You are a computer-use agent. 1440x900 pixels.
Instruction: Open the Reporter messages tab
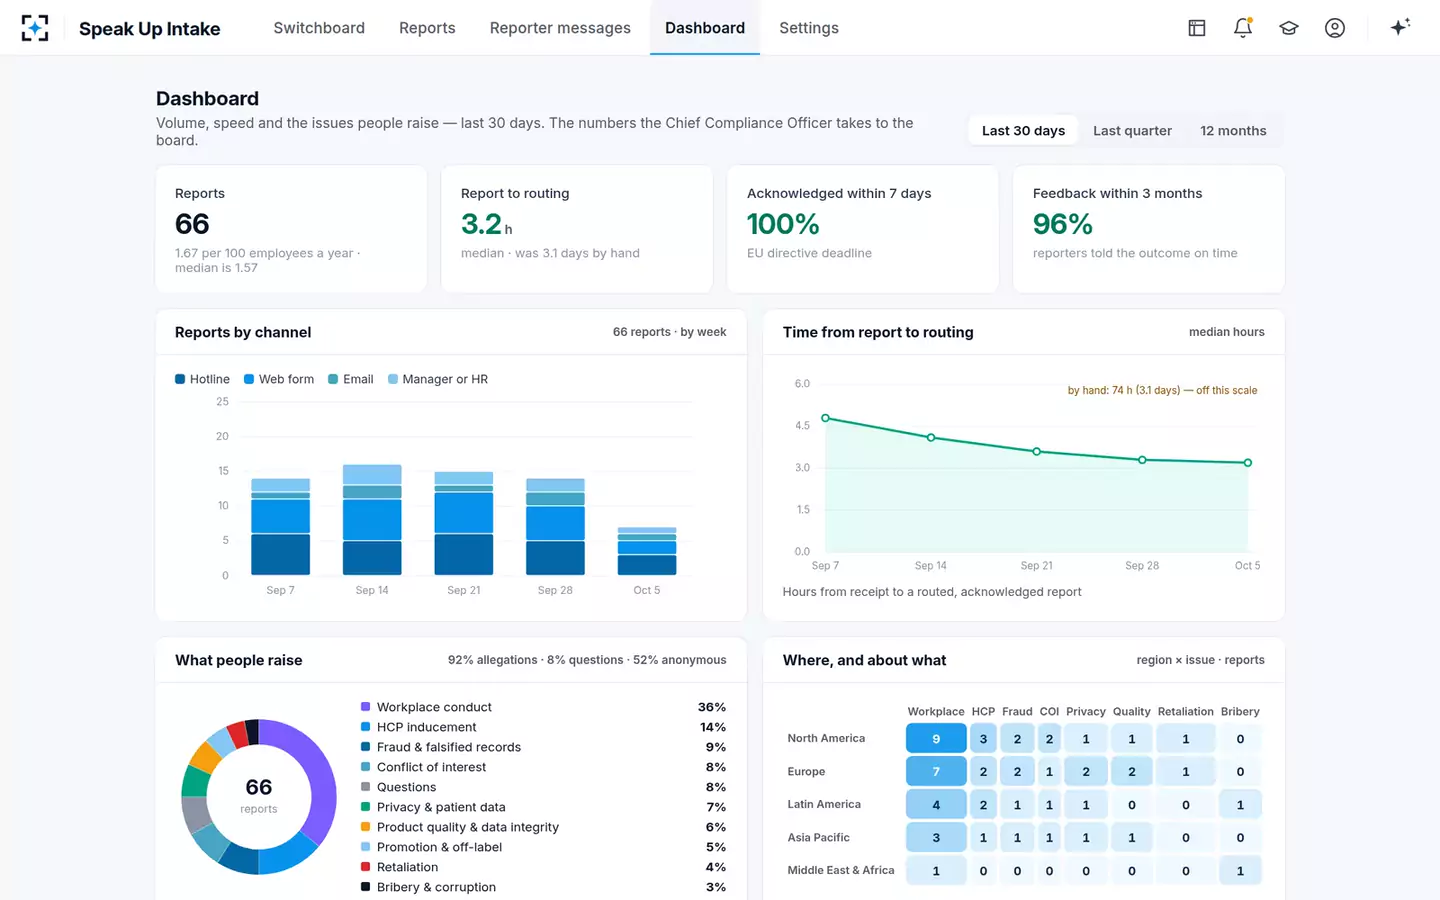coord(560,28)
